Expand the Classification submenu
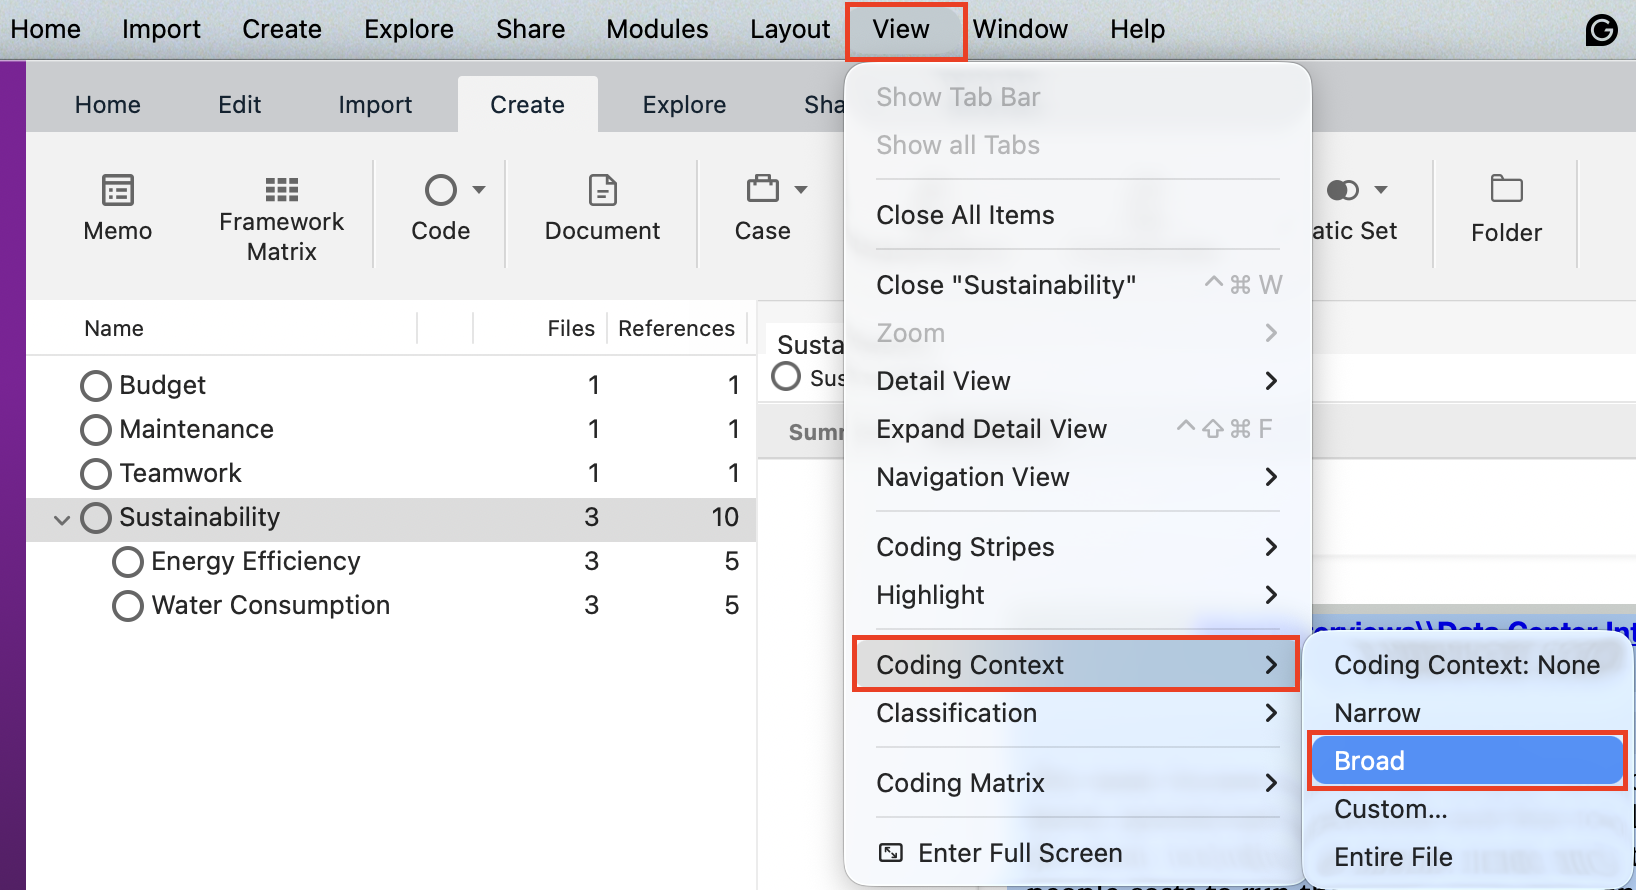This screenshot has height=890, width=1636. pyautogui.click(x=1271, y=713)
